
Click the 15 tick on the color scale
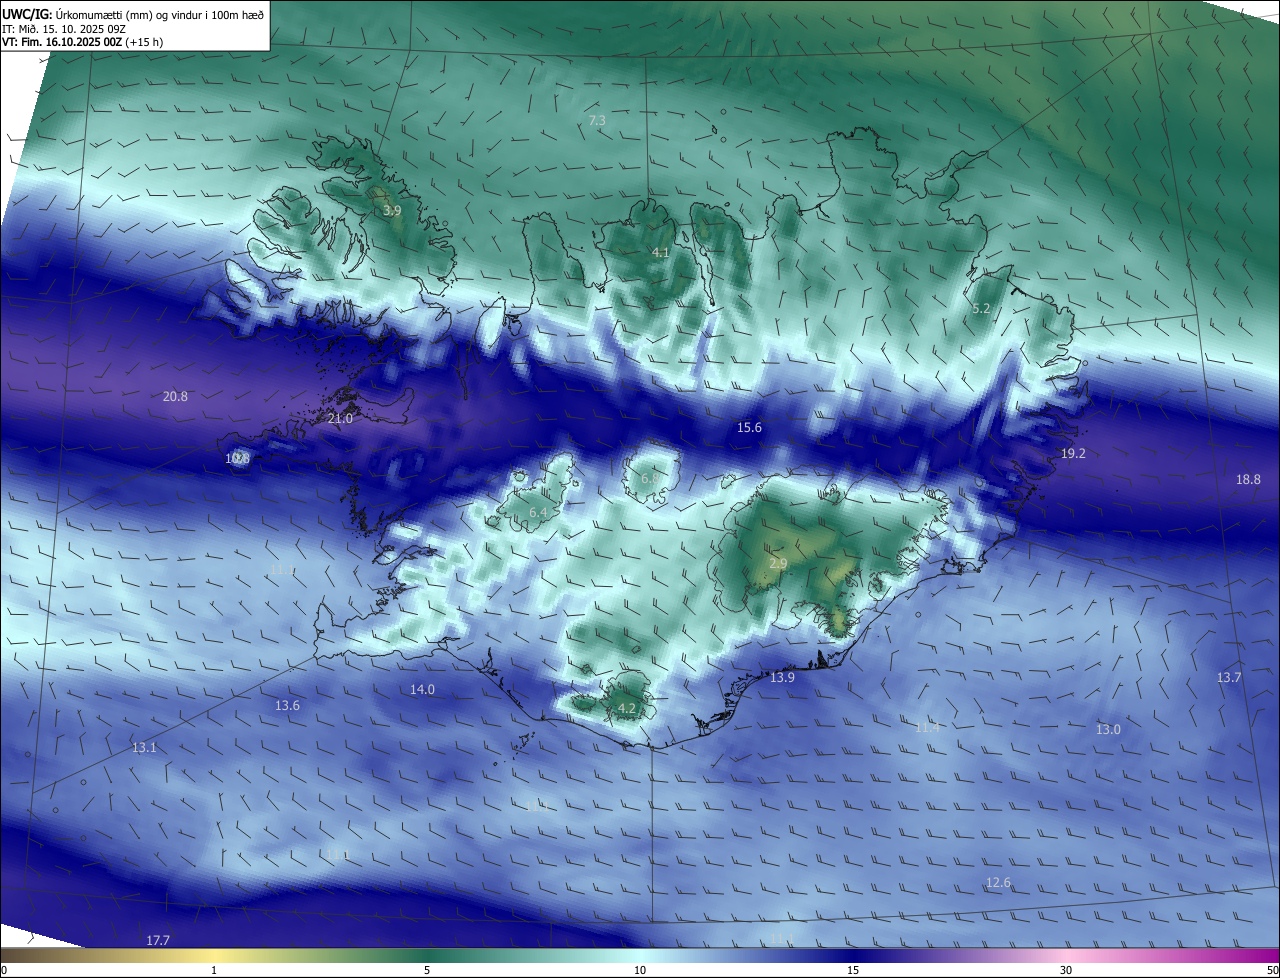point(853,971)
